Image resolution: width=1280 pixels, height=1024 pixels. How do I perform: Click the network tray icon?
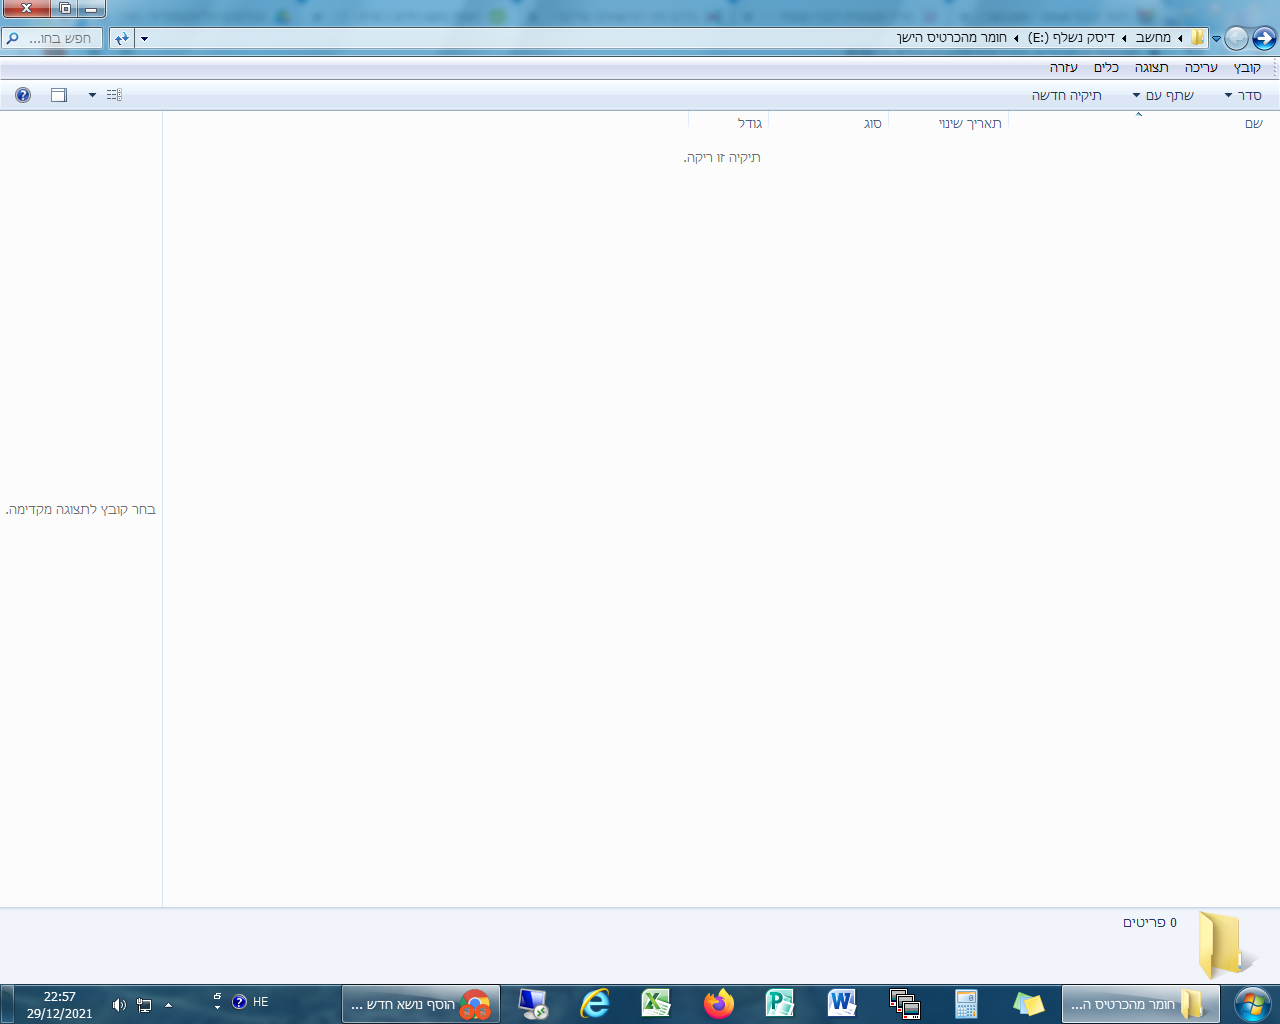click(144, 1005)
